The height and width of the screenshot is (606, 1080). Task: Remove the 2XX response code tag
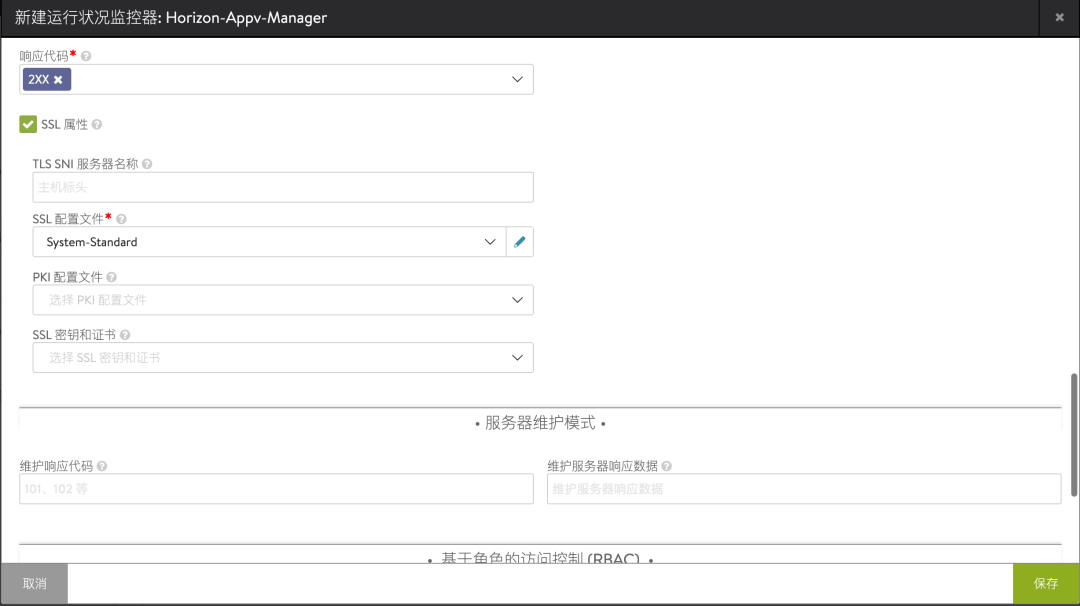tap(59, 80)
